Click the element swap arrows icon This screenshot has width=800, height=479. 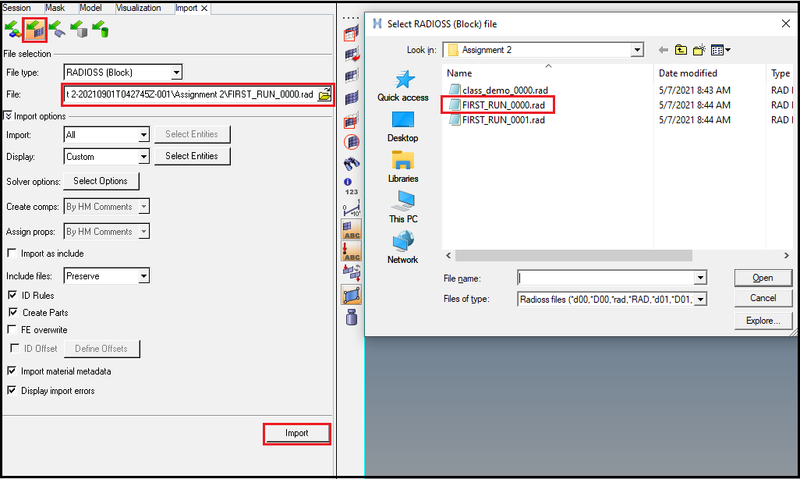pos(351,273)
